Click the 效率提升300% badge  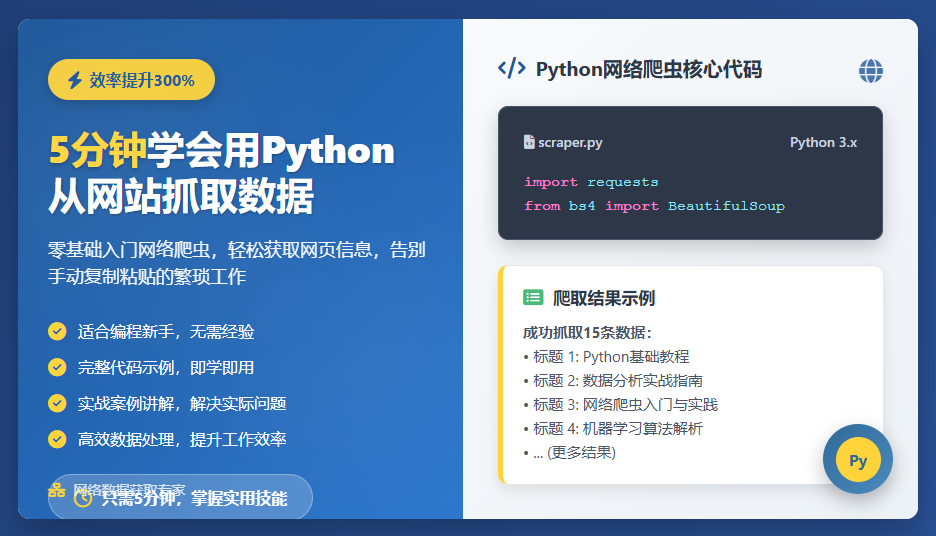pyautogui.click(x=131, y=80)
